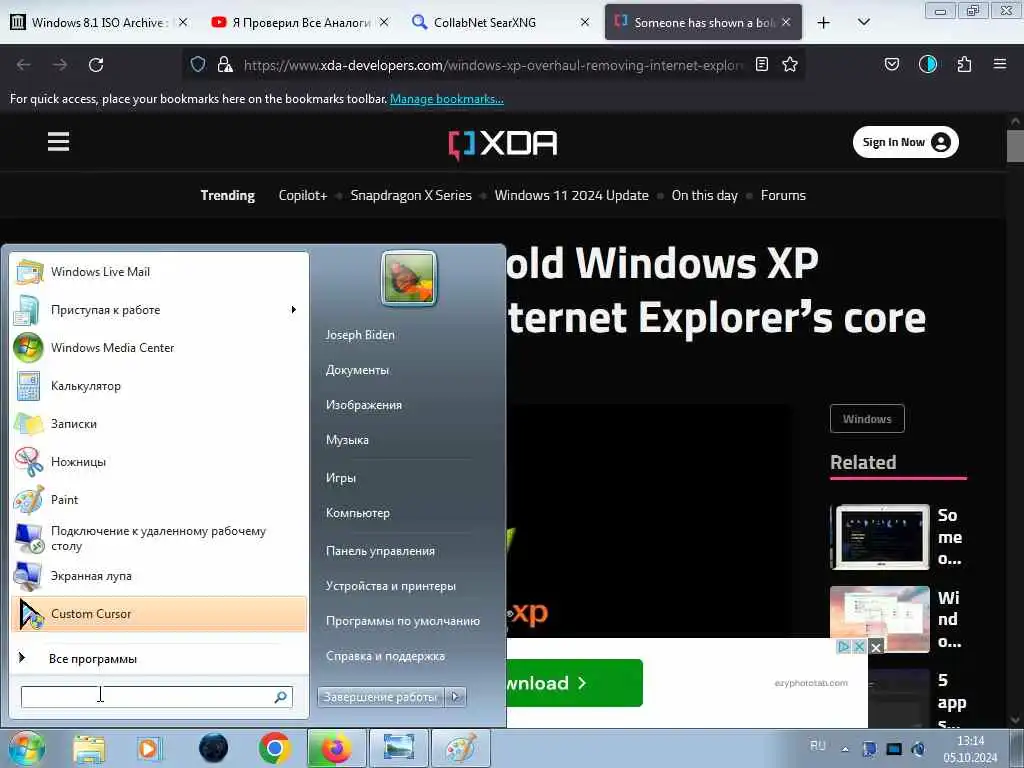This screenshot has width=1024, height=768.
Task: Open the Firefox application menu
Action: click(x=1000, y=64)
